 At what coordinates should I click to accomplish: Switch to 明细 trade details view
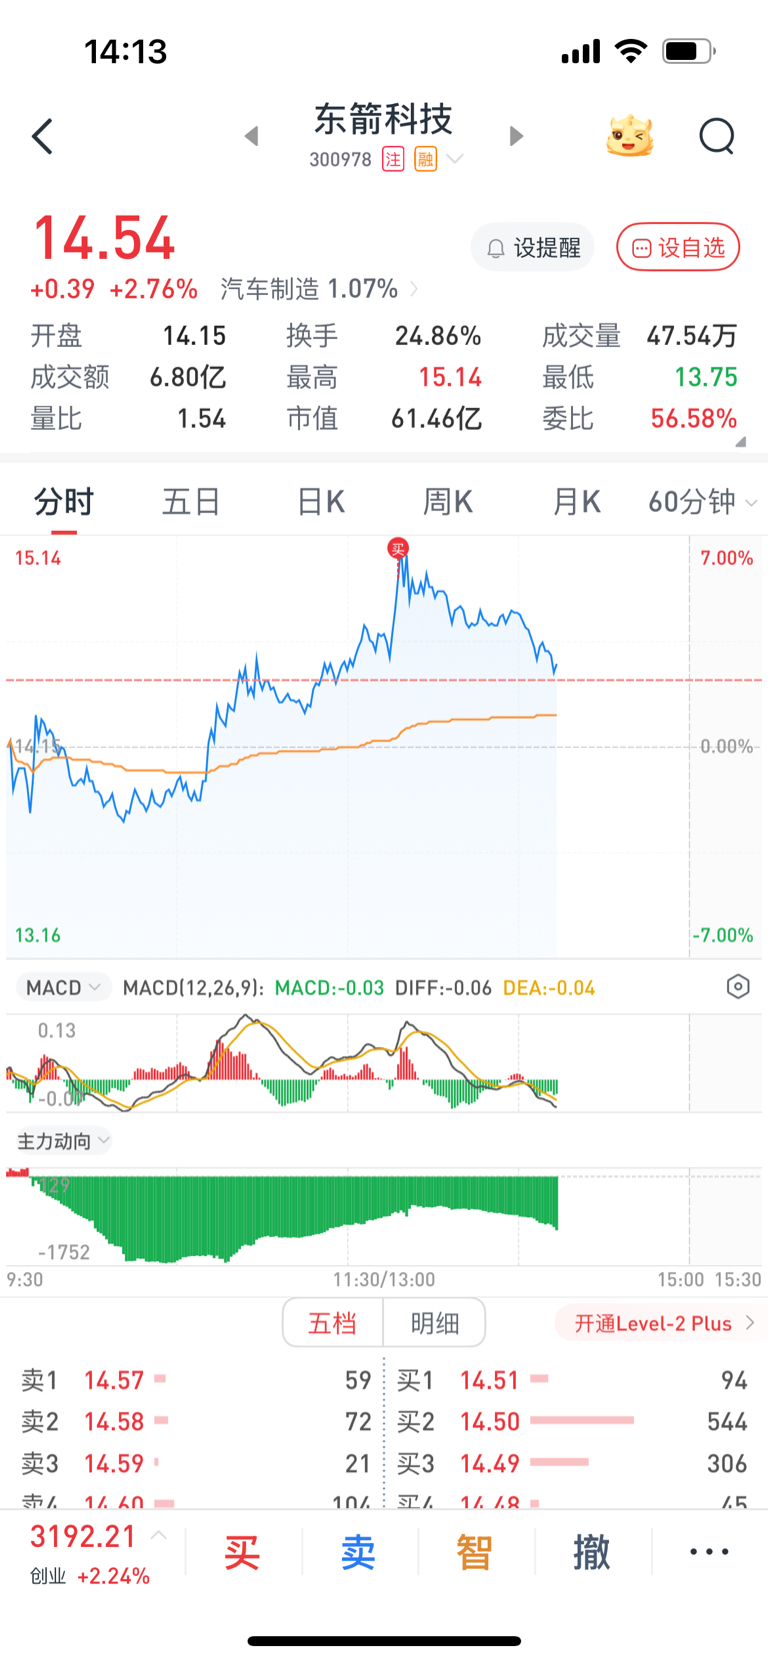coord(435,1323)
